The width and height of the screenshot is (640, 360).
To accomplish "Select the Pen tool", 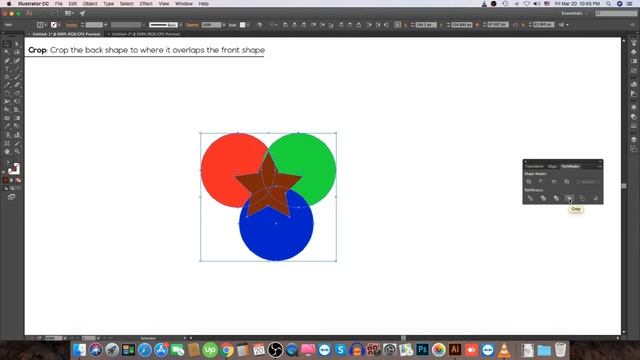I will coord(7,60).
